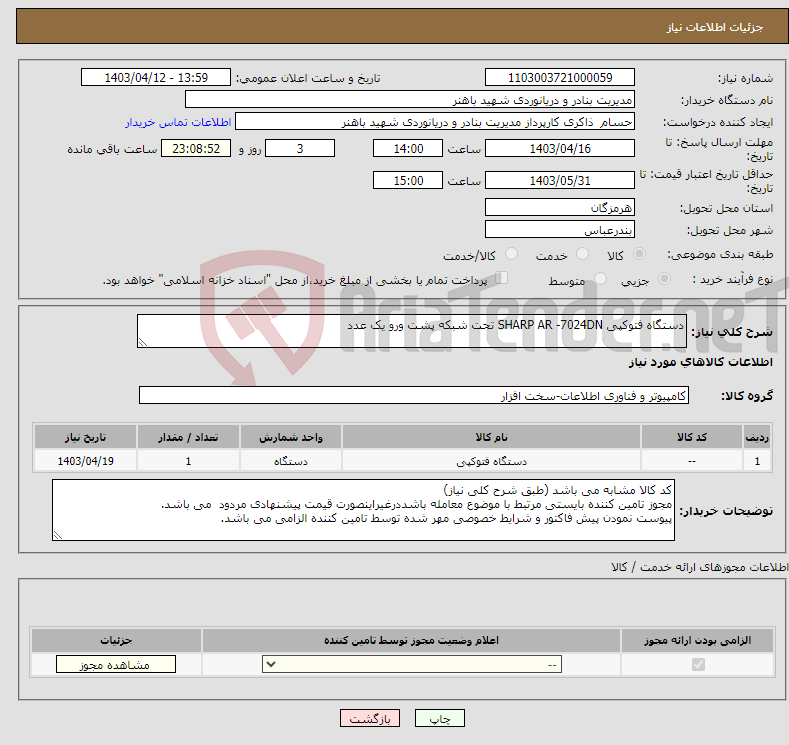Click the remaining time field 23:08:52
This screenshot has height=745, width=789.
tap(196, 148)
